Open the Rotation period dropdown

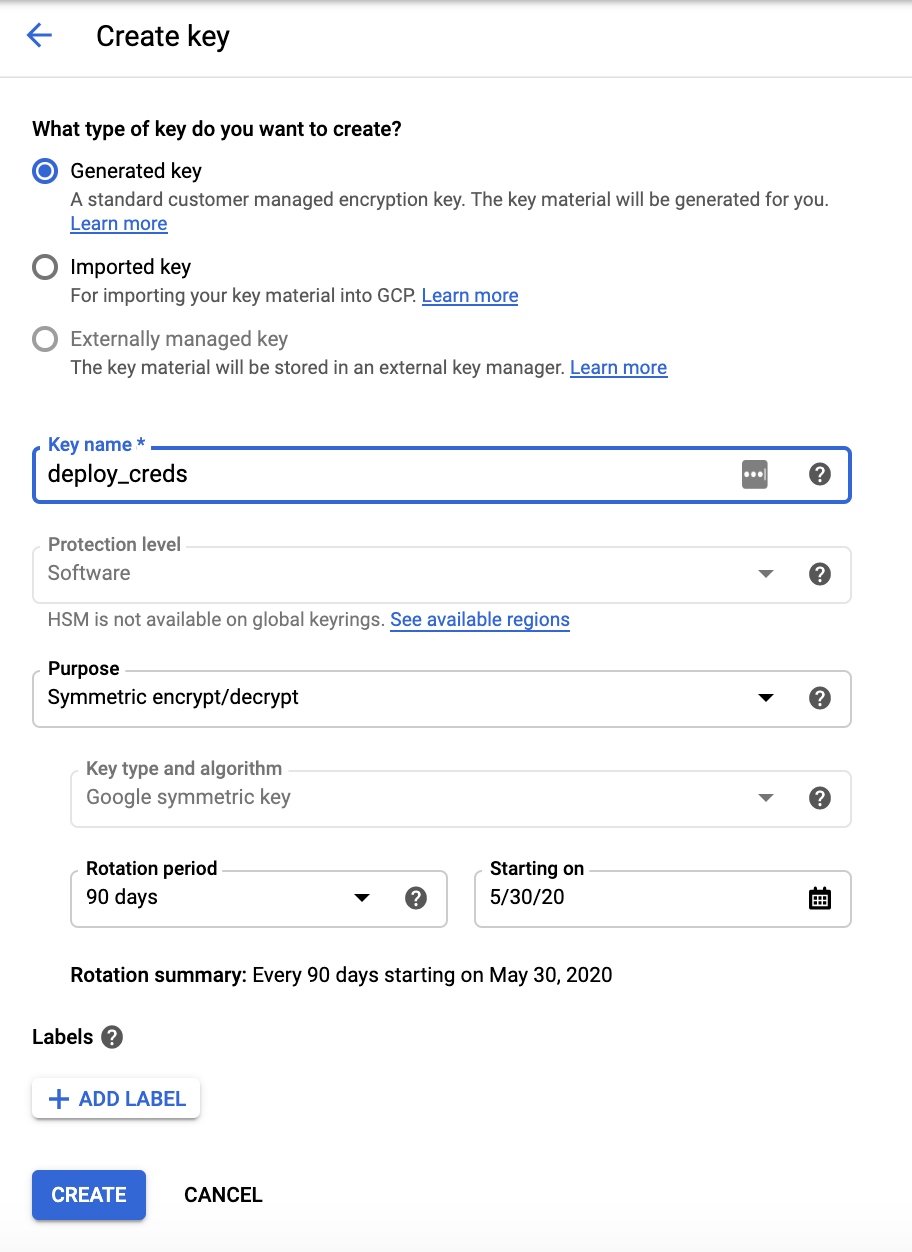361,898
